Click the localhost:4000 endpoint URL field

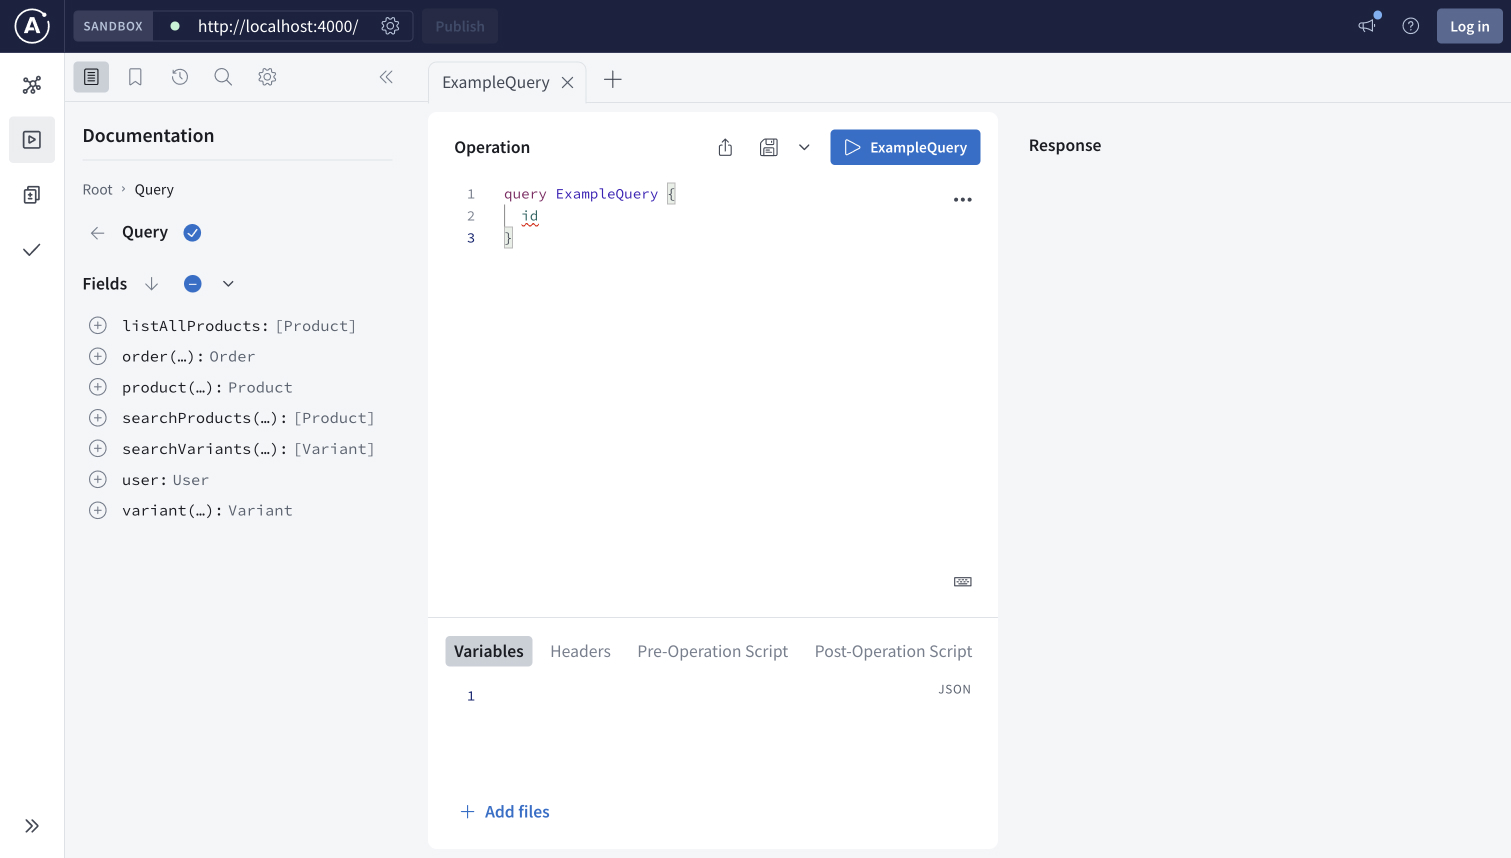(x=278, y=26)
